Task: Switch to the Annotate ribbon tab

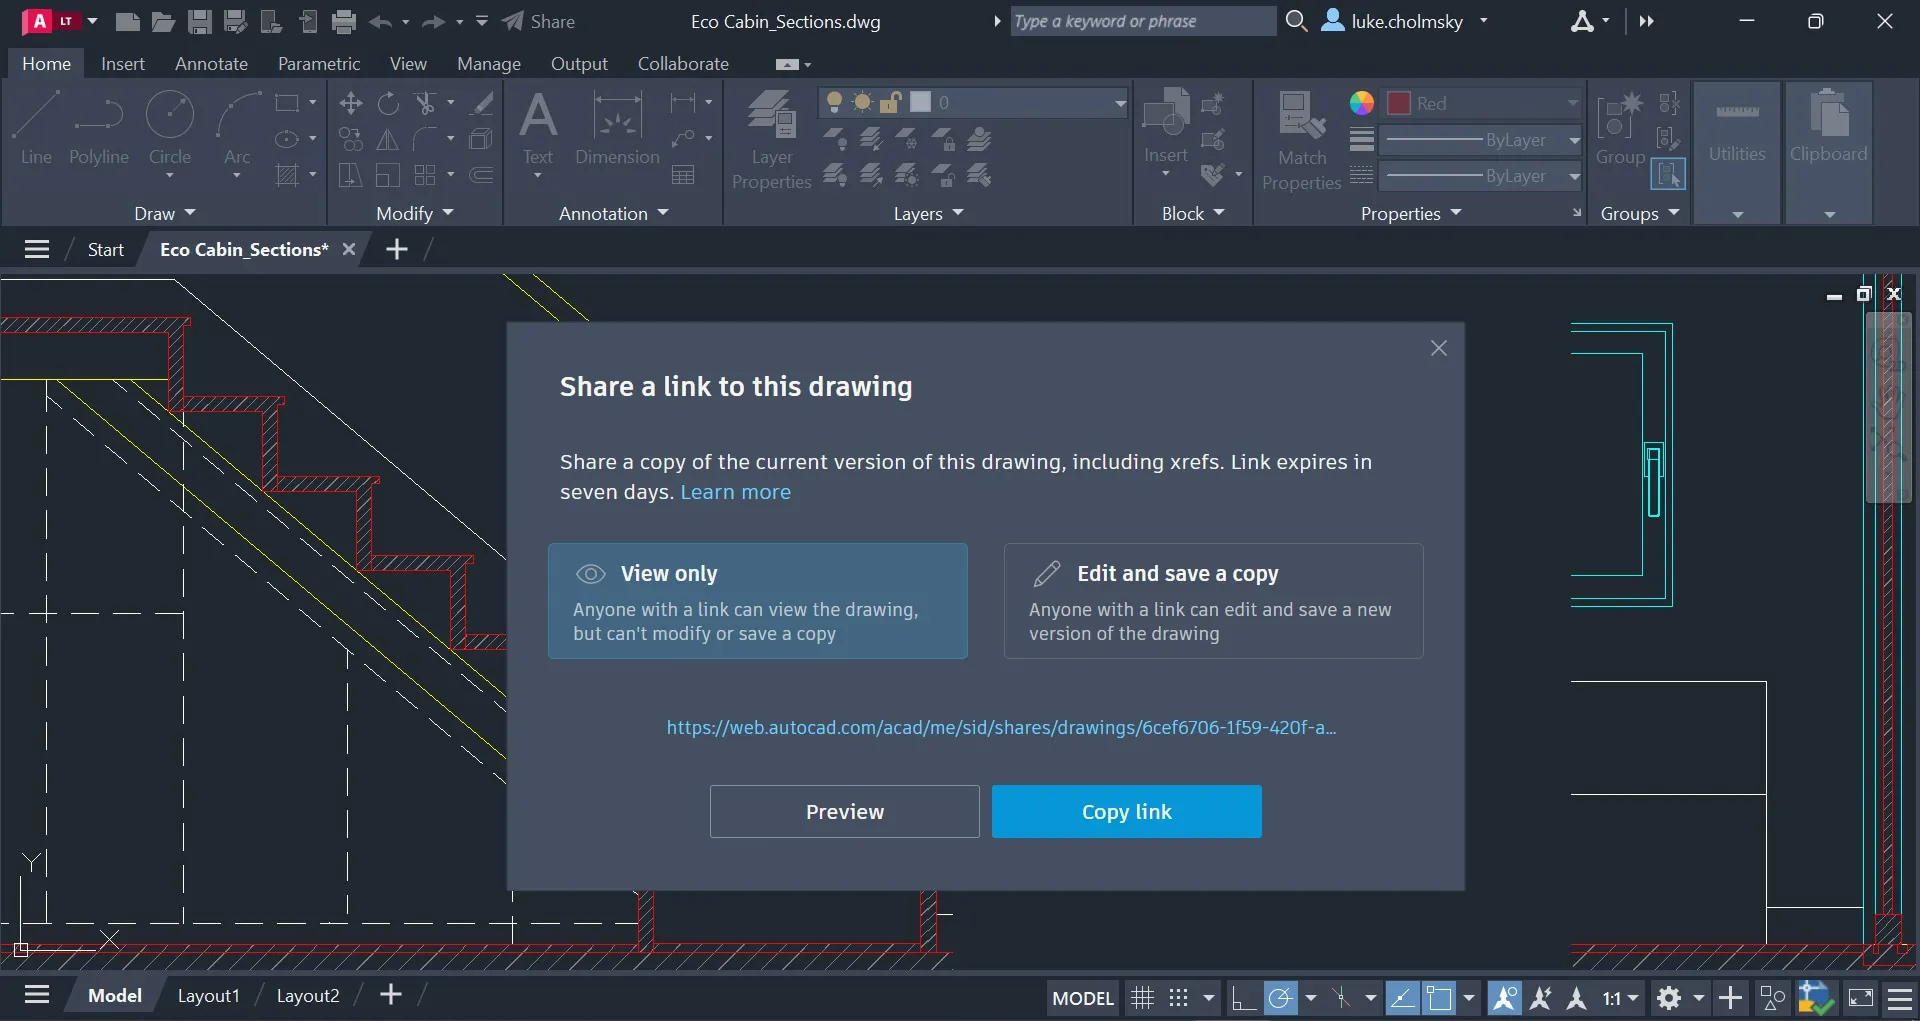Action: [x=211, y=63]
